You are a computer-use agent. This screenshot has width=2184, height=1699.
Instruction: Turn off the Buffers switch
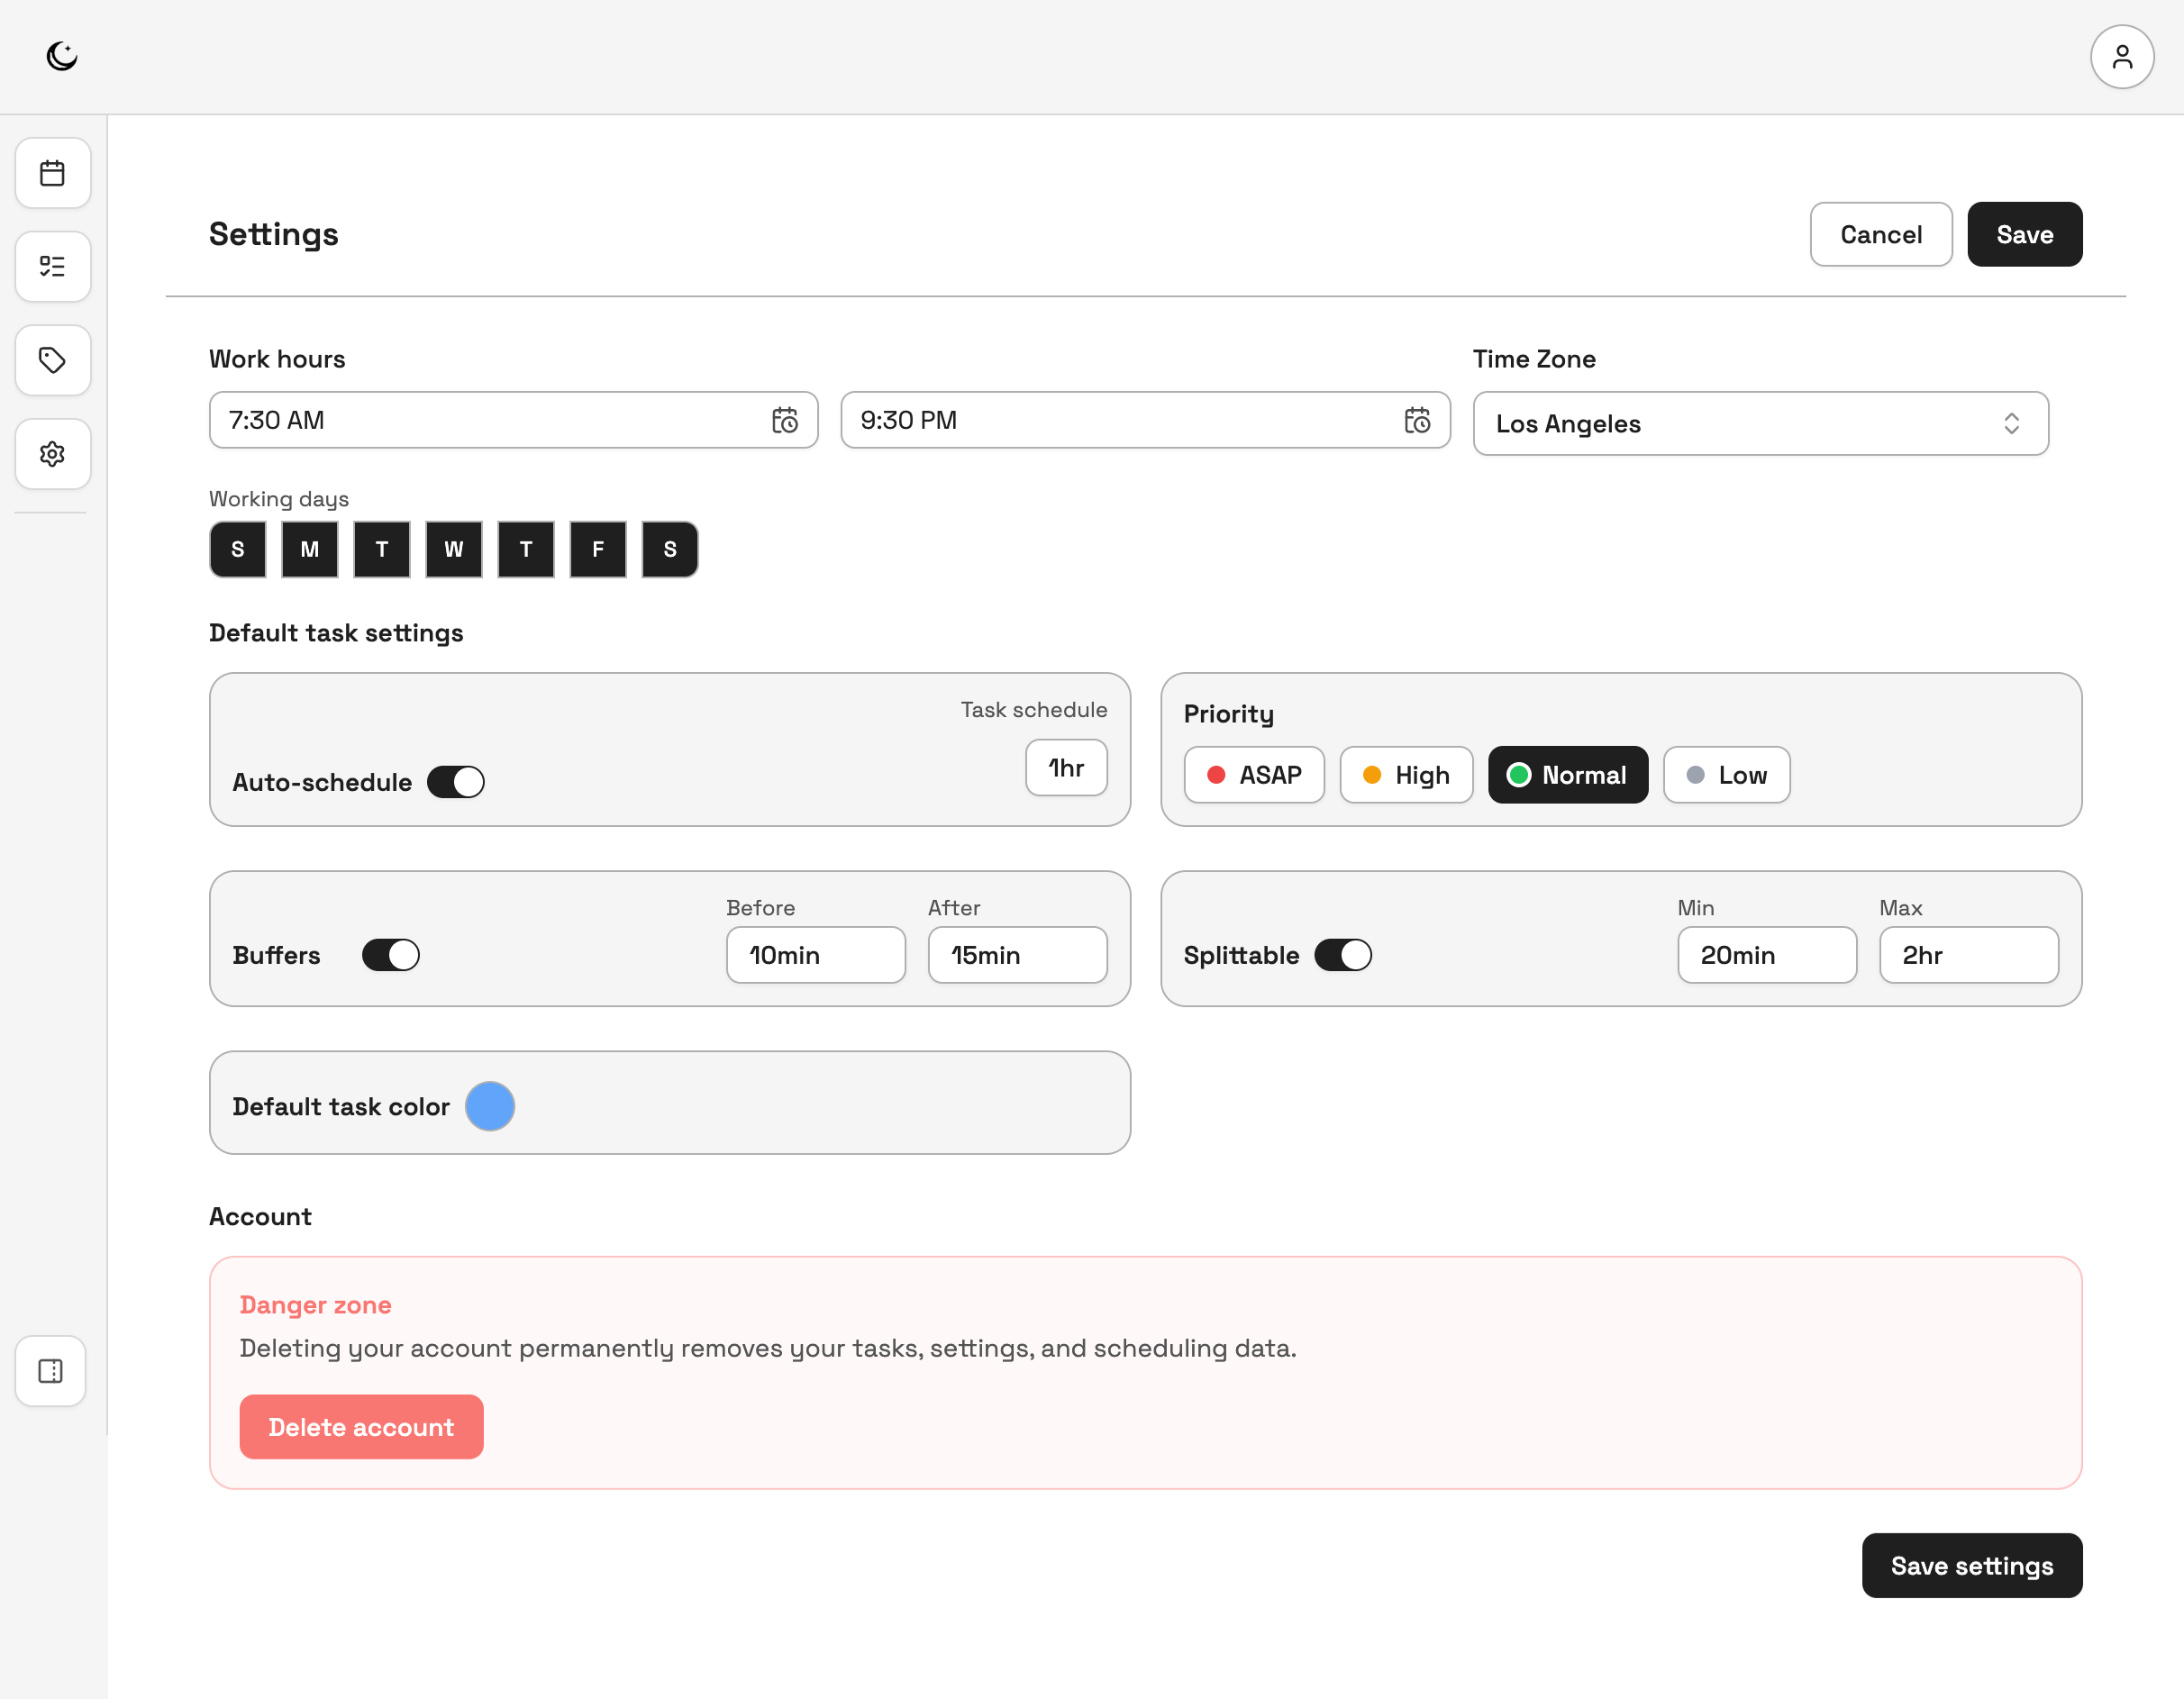[x=391, y=955]
